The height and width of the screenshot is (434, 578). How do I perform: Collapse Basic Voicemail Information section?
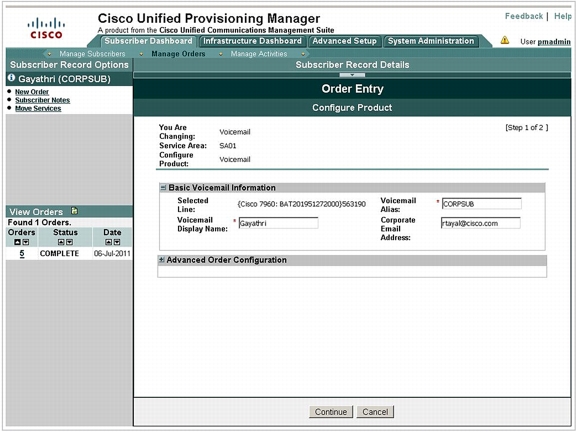163,188
